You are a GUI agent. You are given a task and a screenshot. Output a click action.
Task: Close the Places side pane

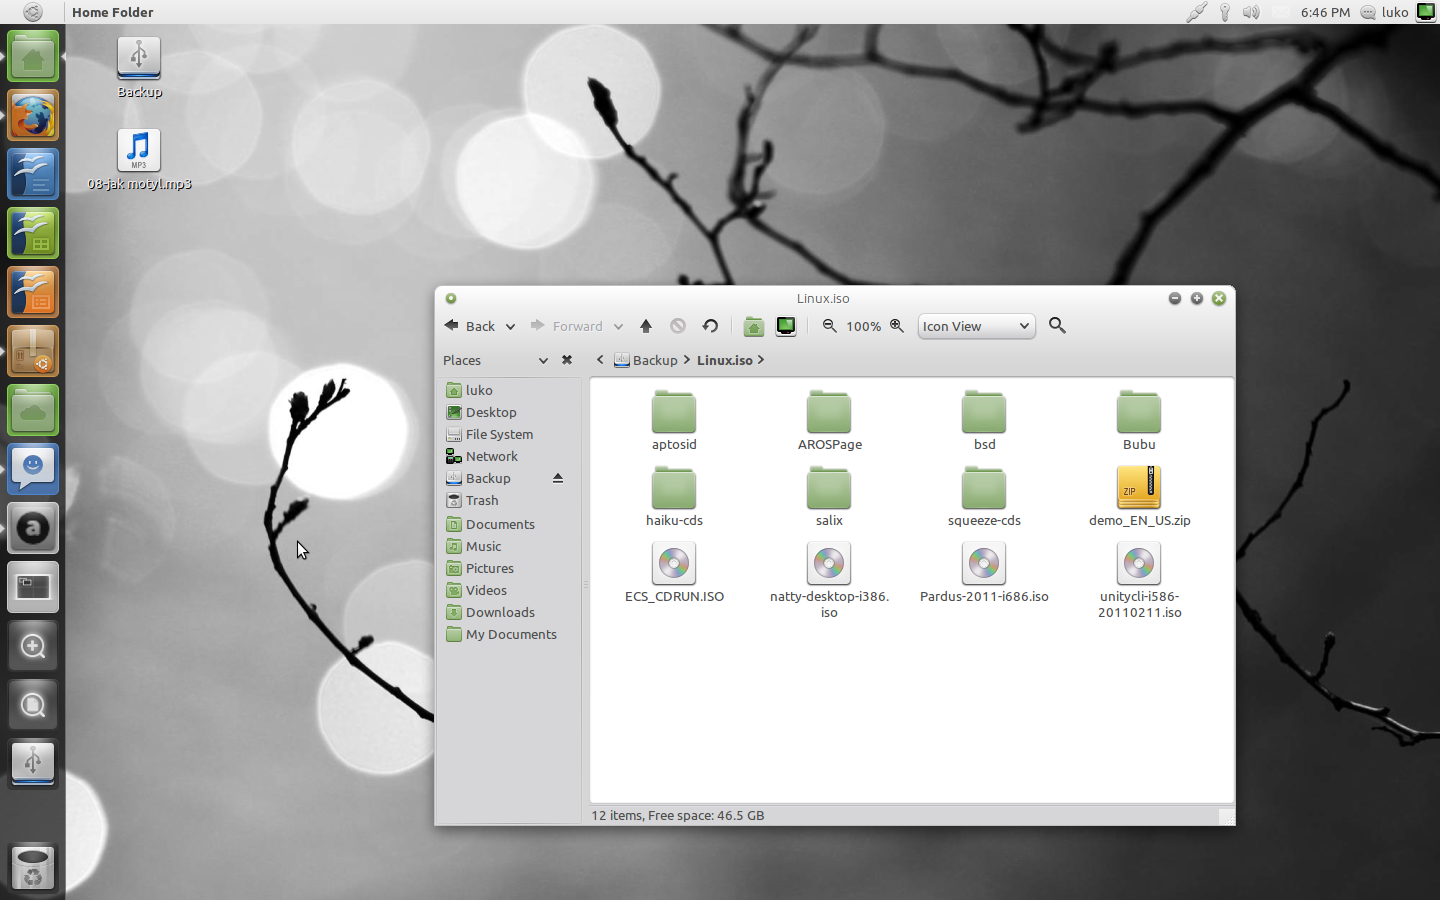coord(567,360)
